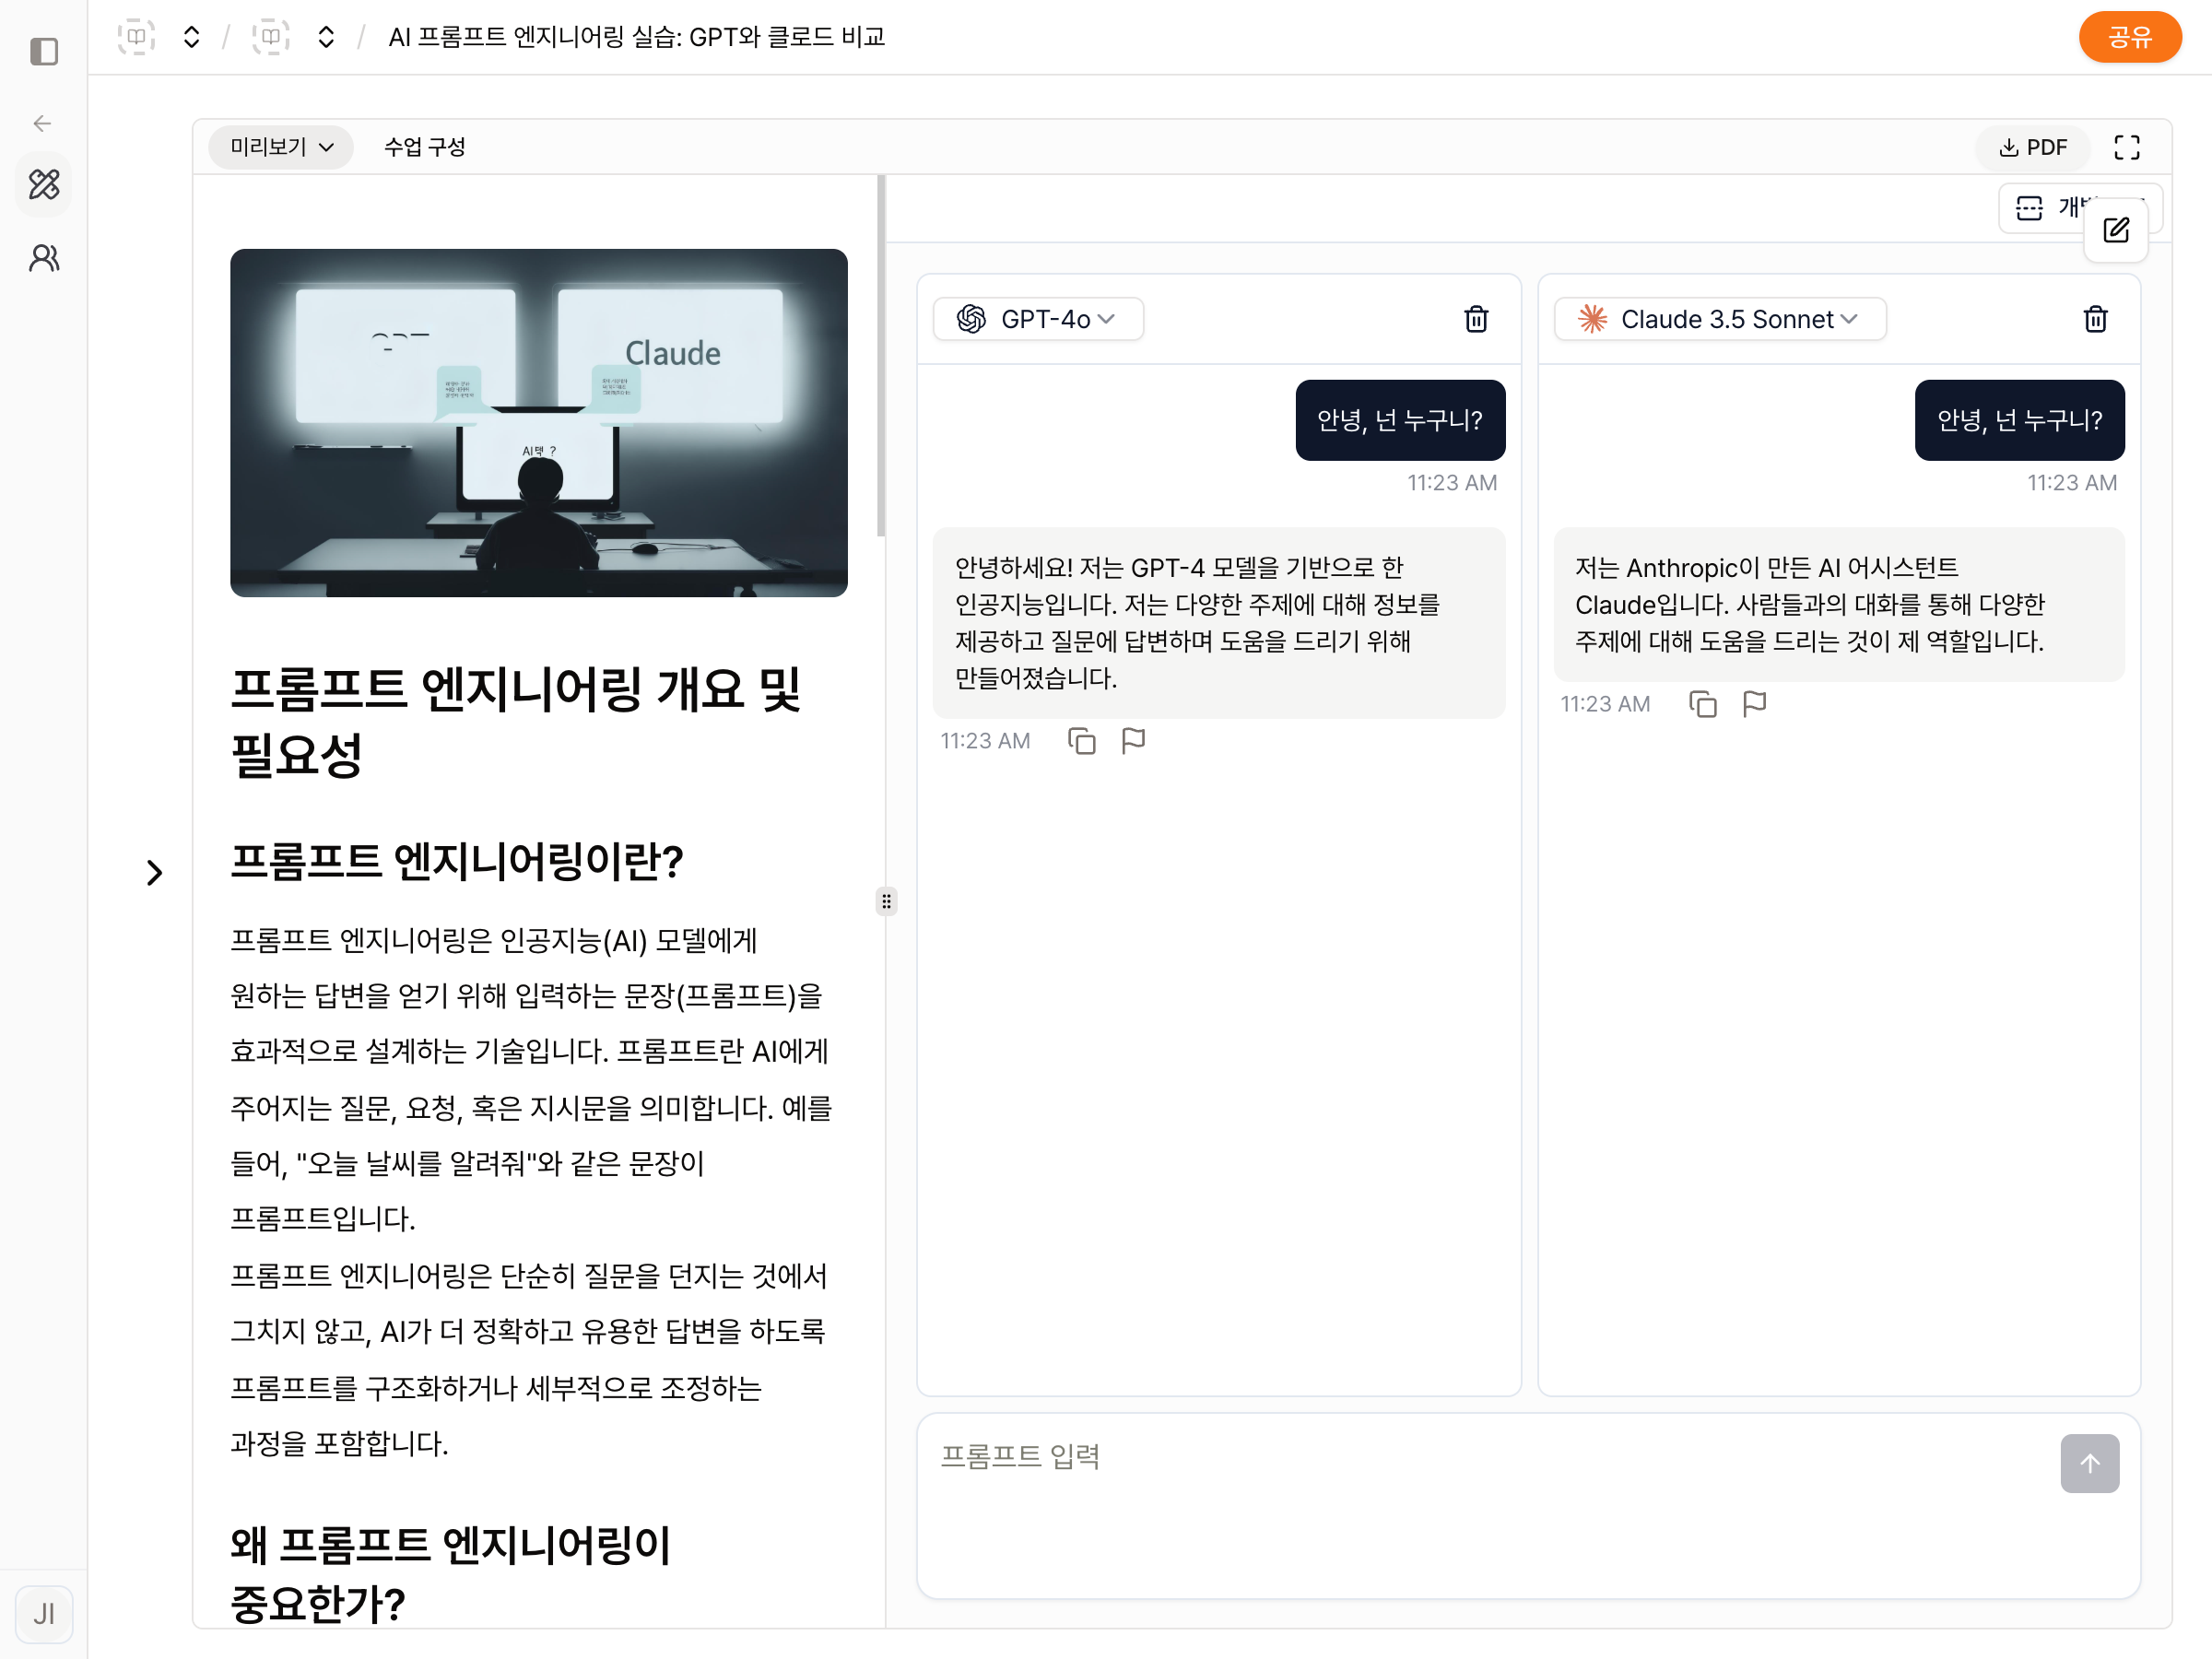This screenshot has width=2212, height=1659.
Task: Open the GPT-4o model dropdown
Action: tap(1038, 319)
